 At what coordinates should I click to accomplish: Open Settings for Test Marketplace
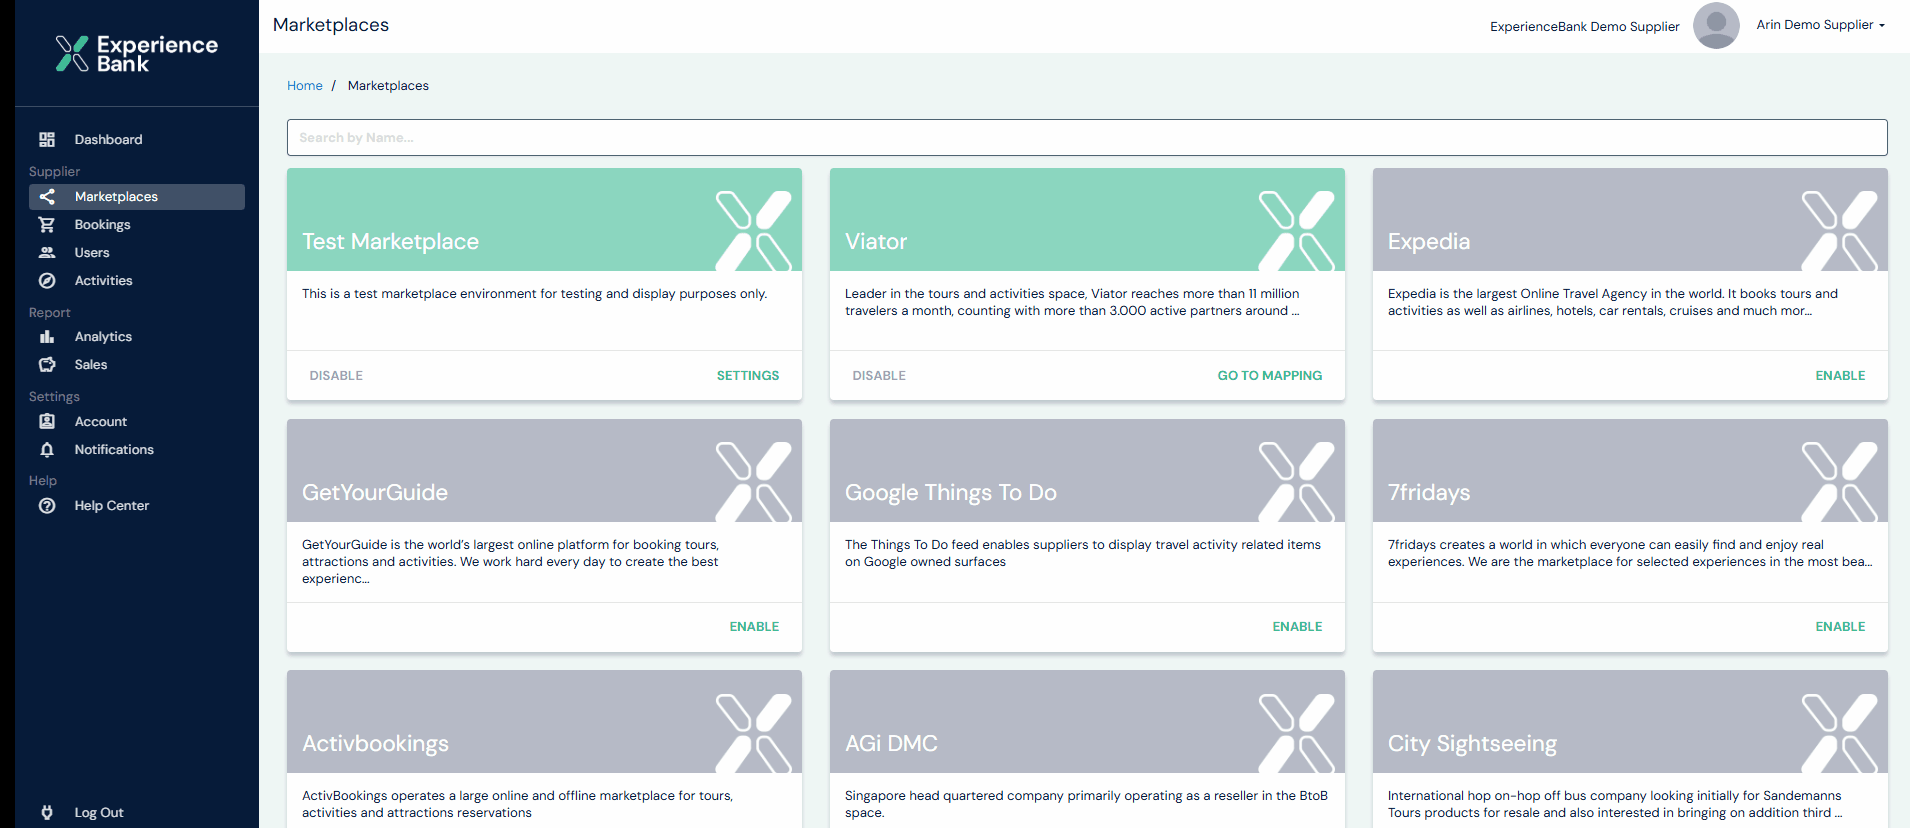pos(747,376)
